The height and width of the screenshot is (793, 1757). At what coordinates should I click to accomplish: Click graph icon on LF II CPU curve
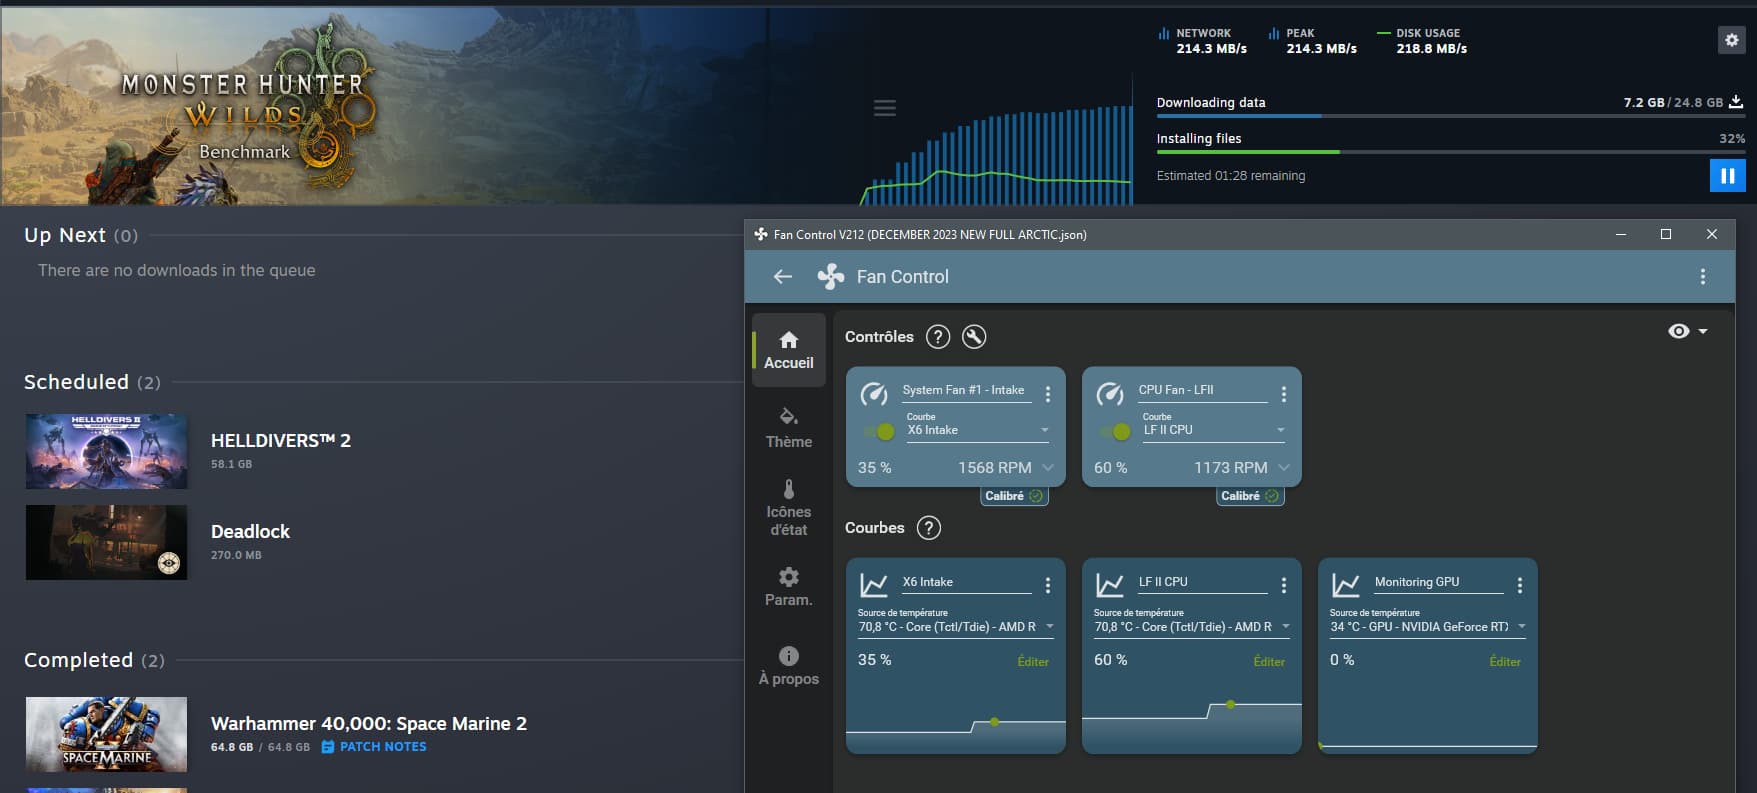1110,585
